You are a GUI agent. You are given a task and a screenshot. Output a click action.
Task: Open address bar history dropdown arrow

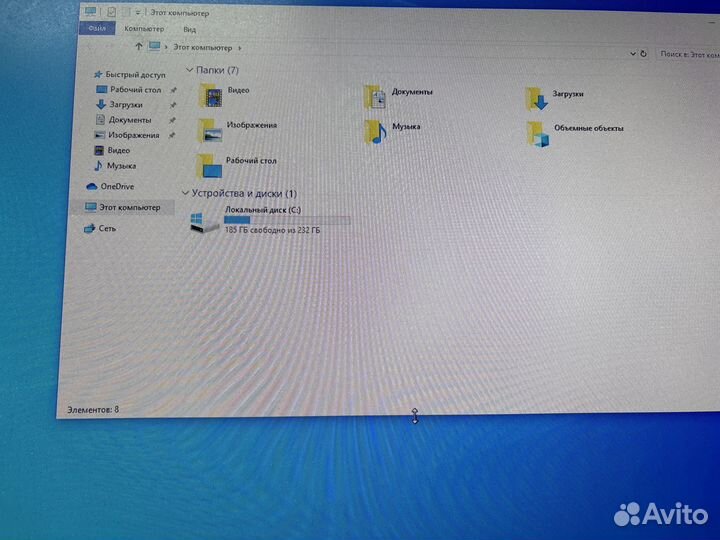click(633, 53)
